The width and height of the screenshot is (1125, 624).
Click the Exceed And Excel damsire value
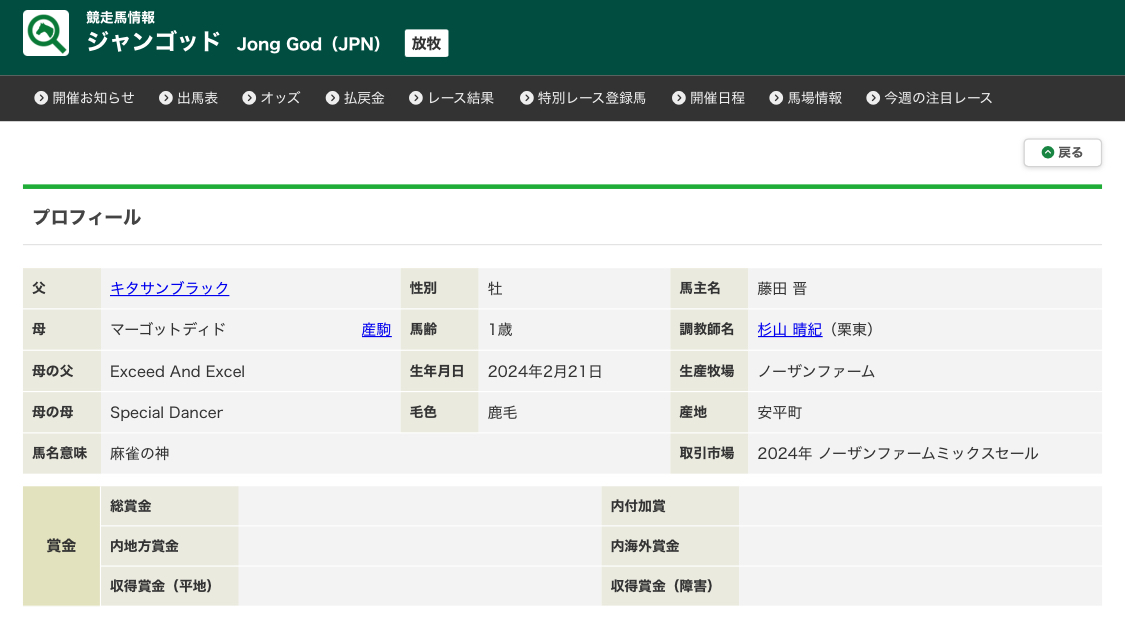[177, 371]
